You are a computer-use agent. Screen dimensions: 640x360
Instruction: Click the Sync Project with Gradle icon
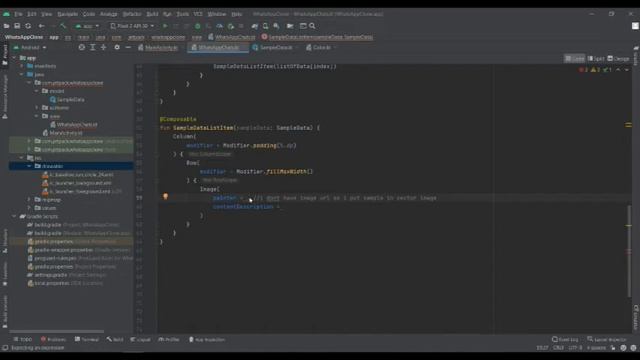(255, 26)
